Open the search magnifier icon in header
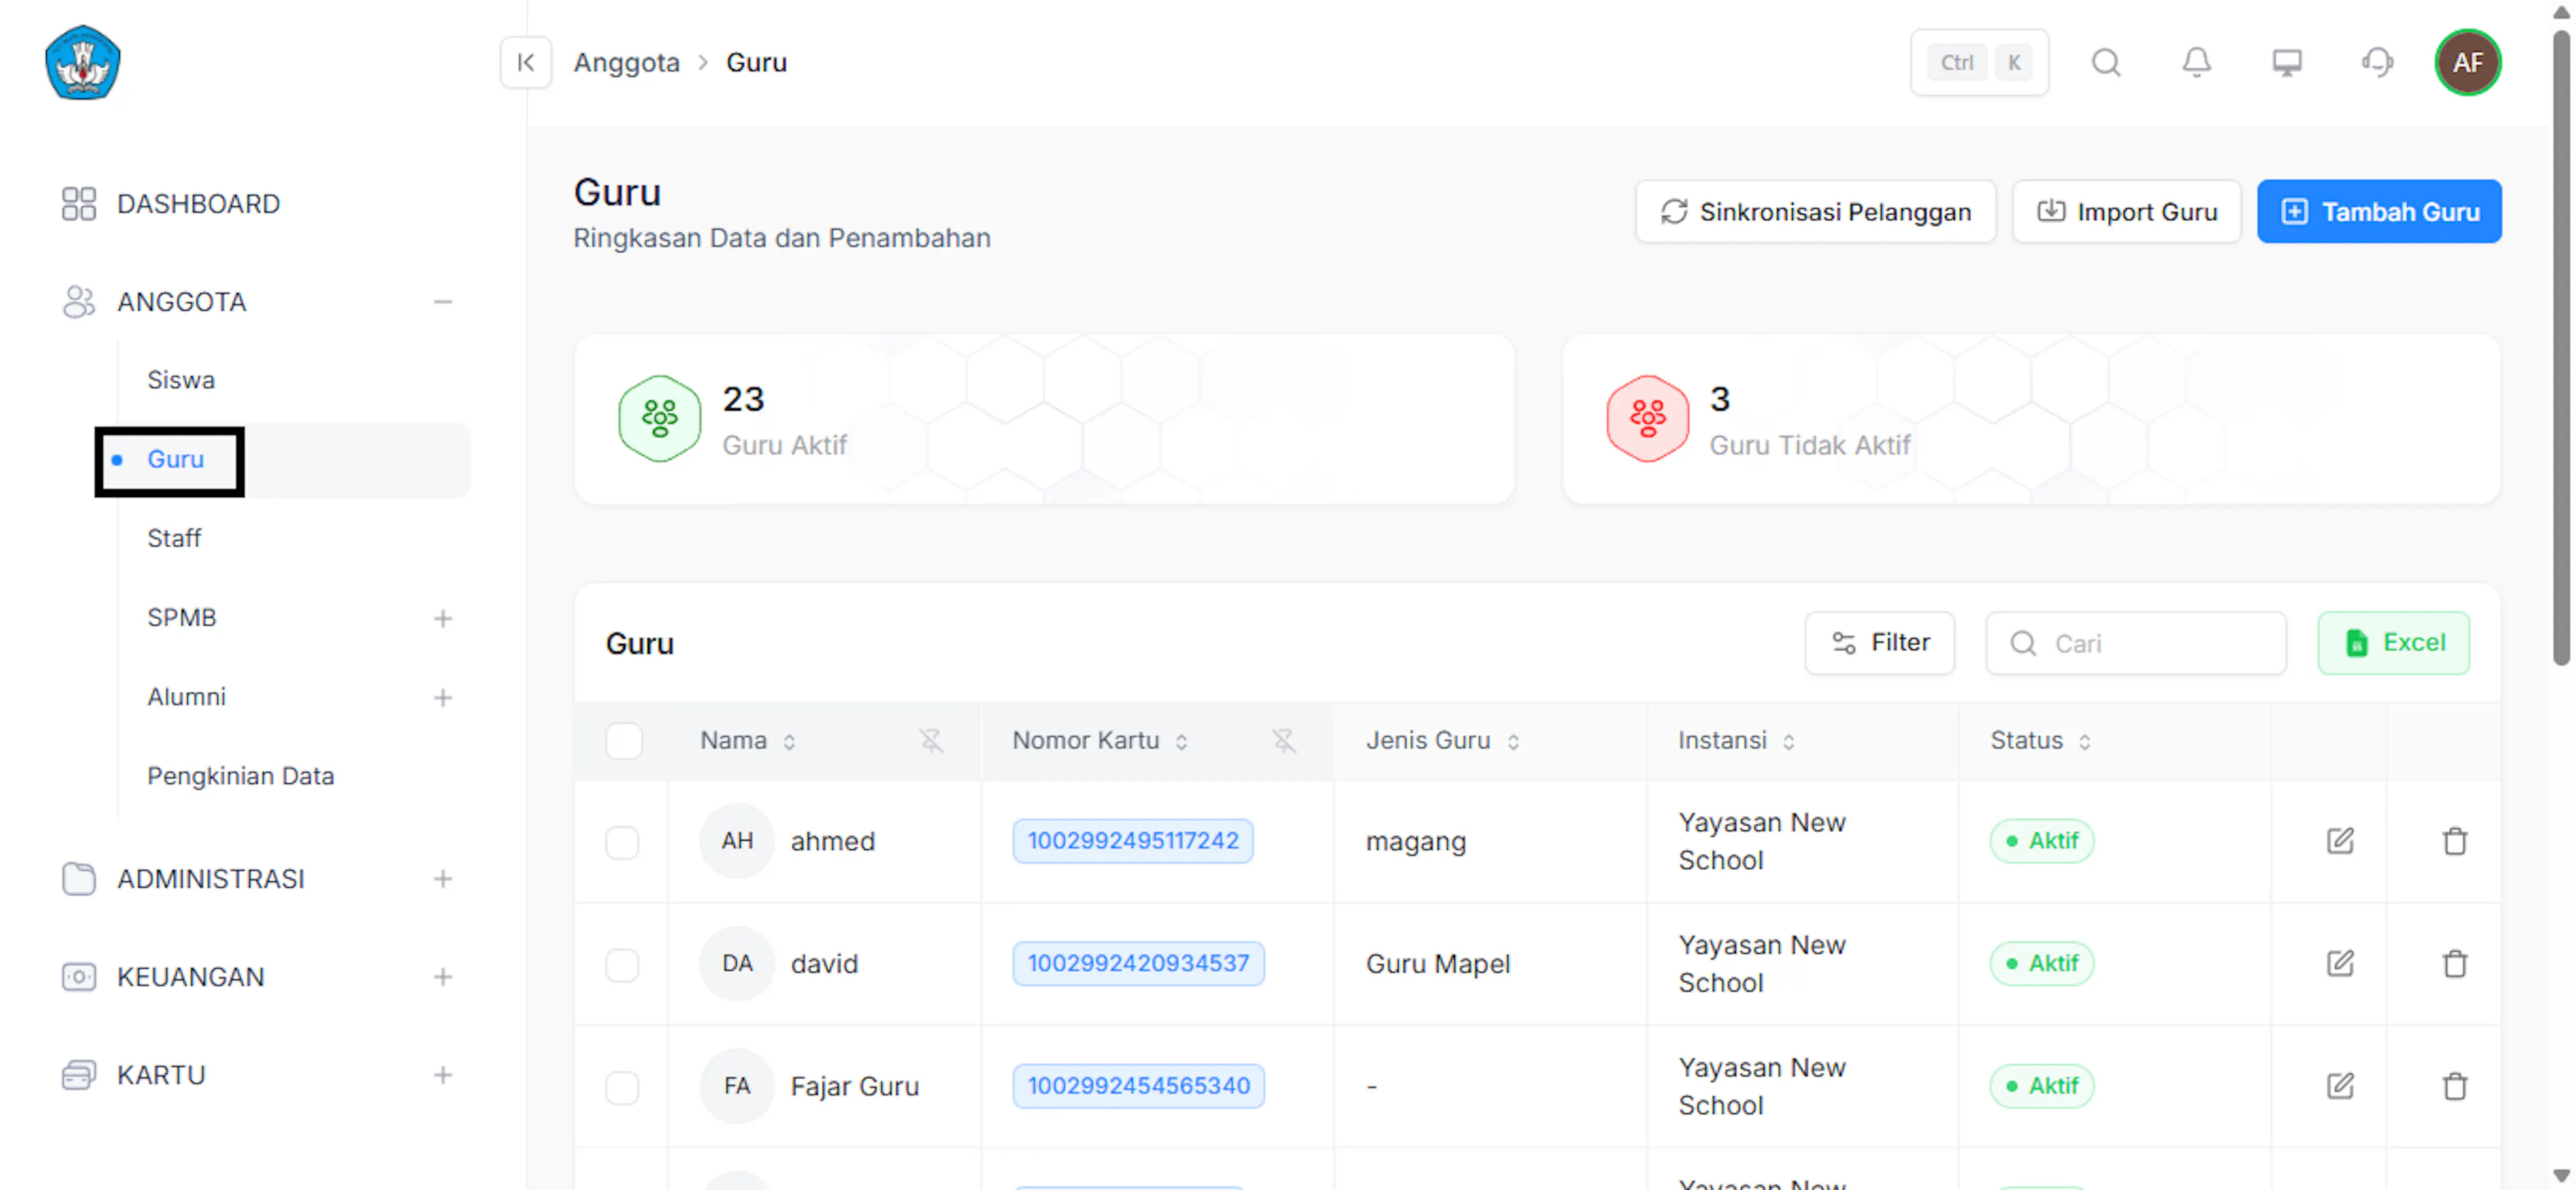This screenshot has width=2576, height=1190. pos(2106,62)
